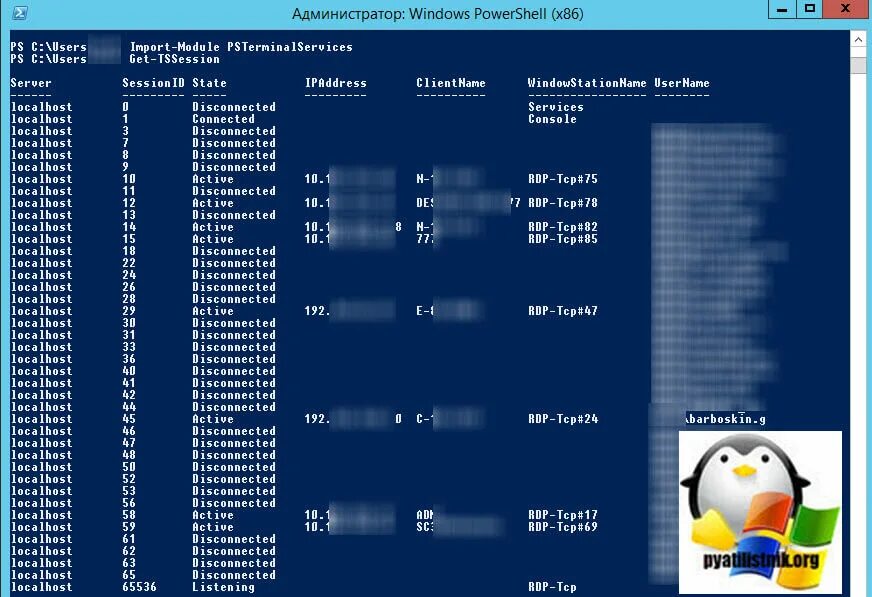Click the 'WindowStationName' column header
This screenshot has width=872, height=597.
587,83
